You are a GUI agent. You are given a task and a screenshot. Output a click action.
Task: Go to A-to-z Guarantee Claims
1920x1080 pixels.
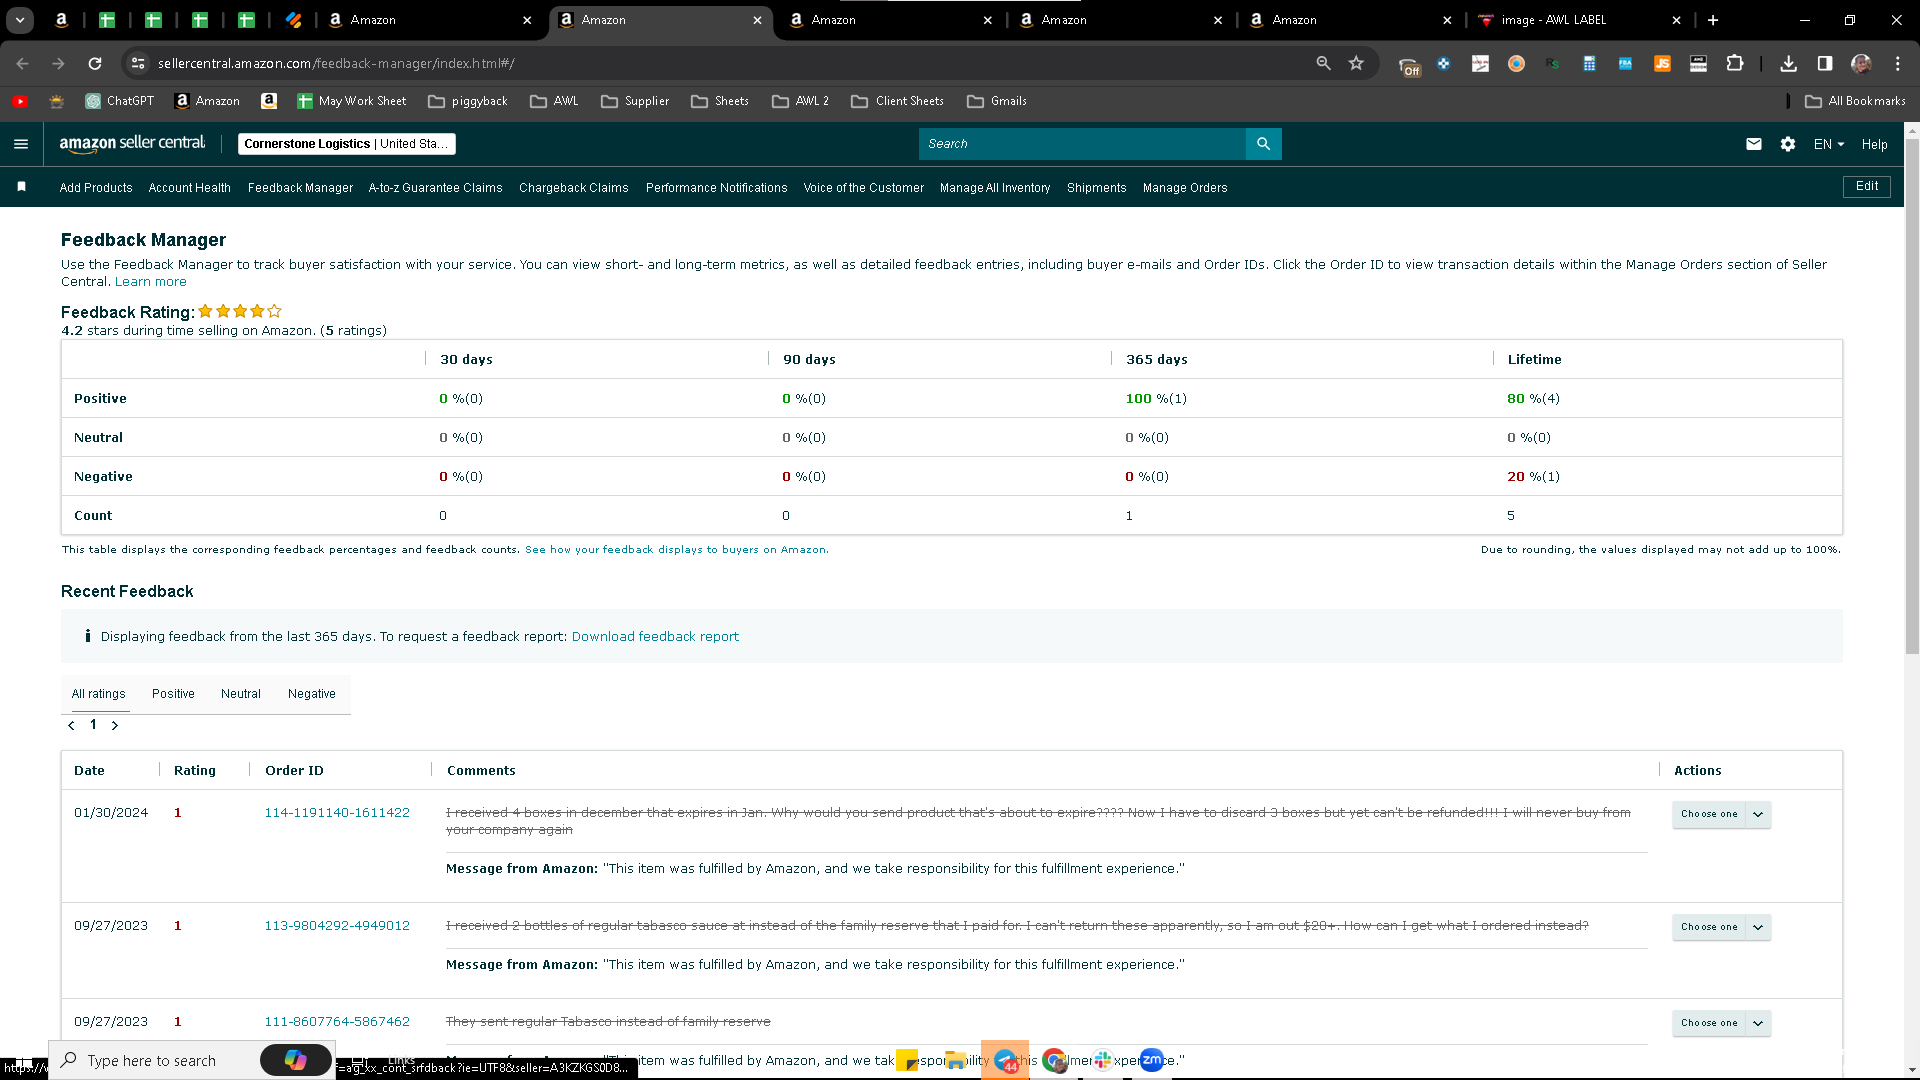435,188
